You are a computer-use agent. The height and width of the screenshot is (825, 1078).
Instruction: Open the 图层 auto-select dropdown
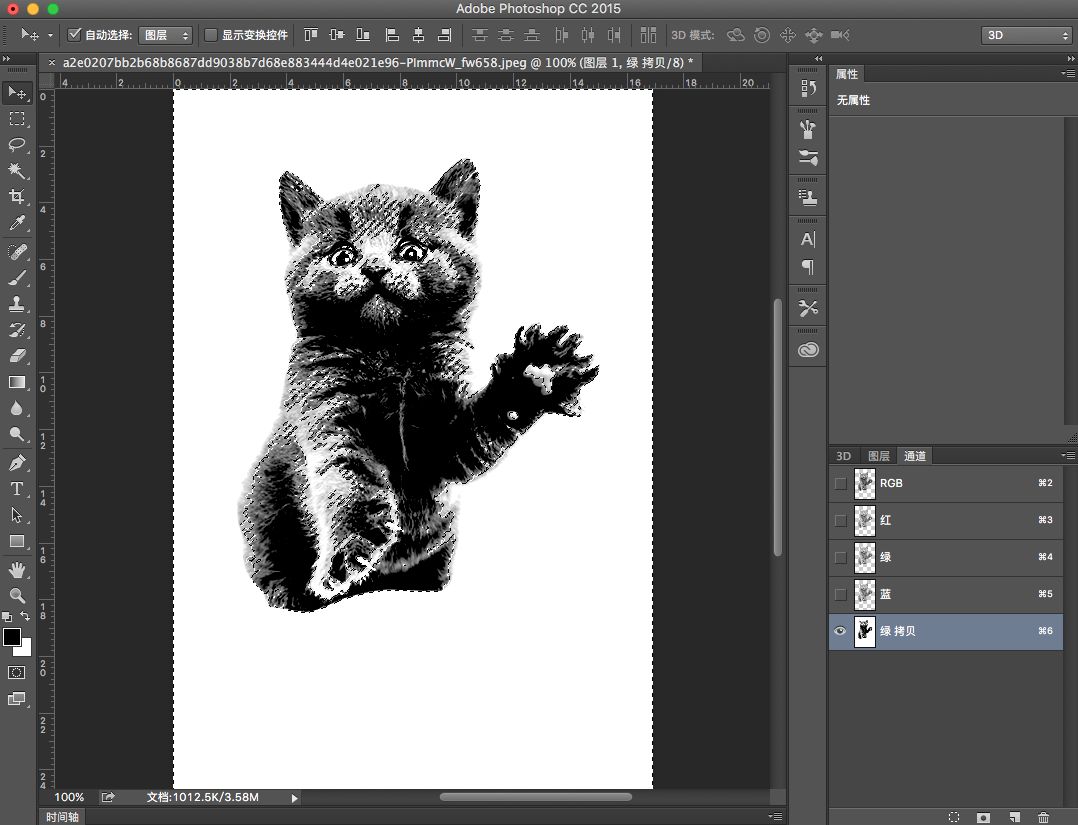tap(165, 35)
